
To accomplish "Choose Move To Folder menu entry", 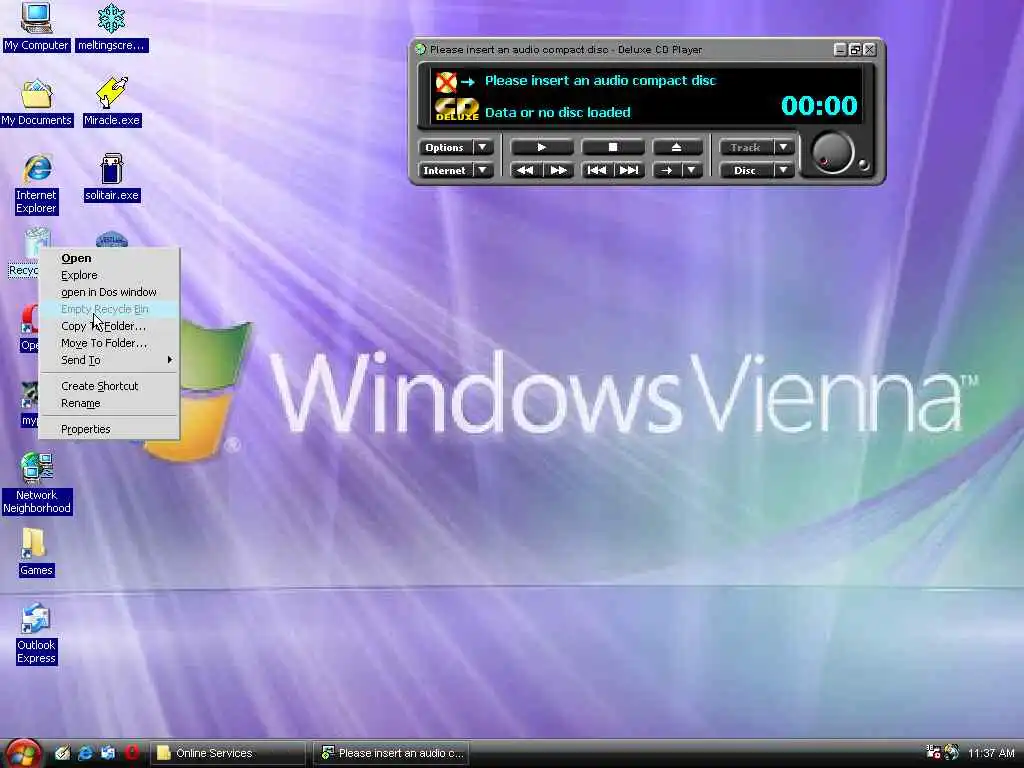I will (109, 343).
